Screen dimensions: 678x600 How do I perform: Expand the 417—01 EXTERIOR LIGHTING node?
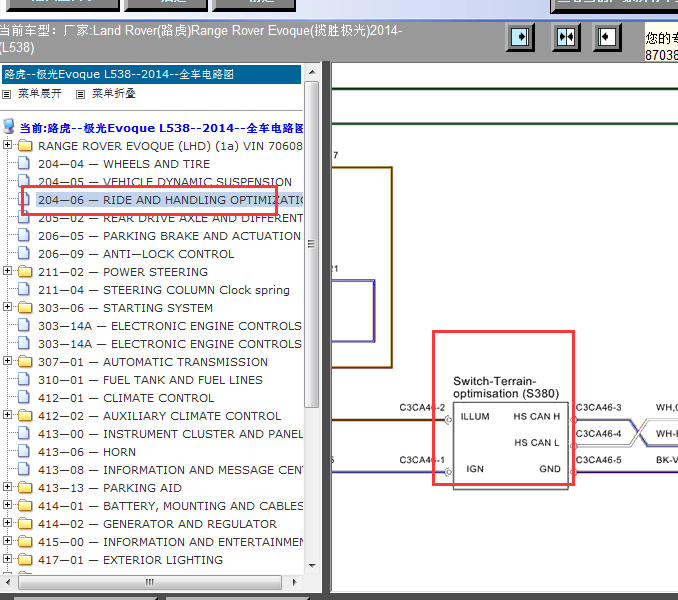click(x=7, y=559)
